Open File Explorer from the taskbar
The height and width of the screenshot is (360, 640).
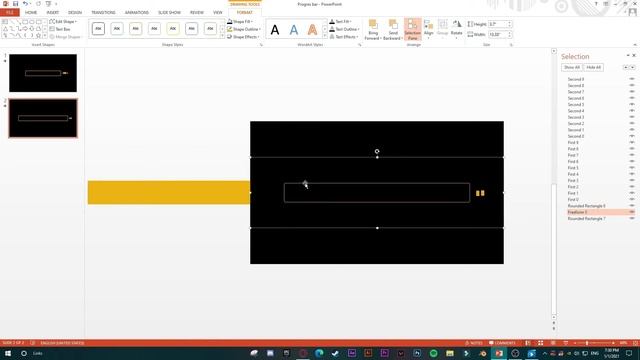coord(450,353)
